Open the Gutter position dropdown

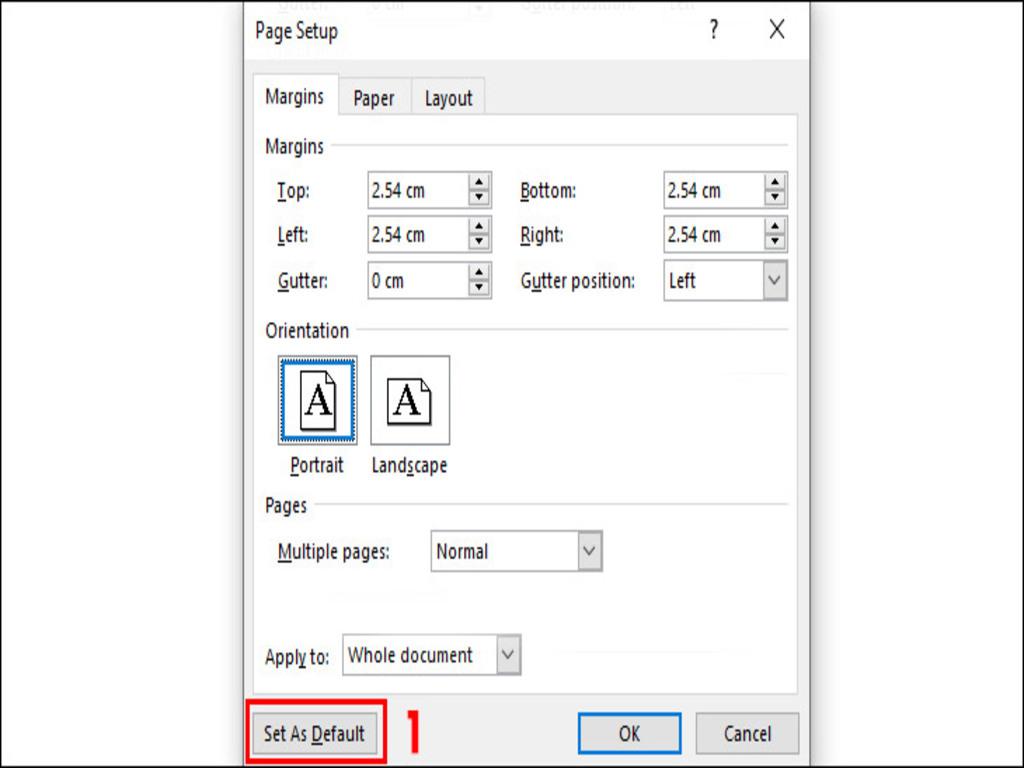(774, 281)
